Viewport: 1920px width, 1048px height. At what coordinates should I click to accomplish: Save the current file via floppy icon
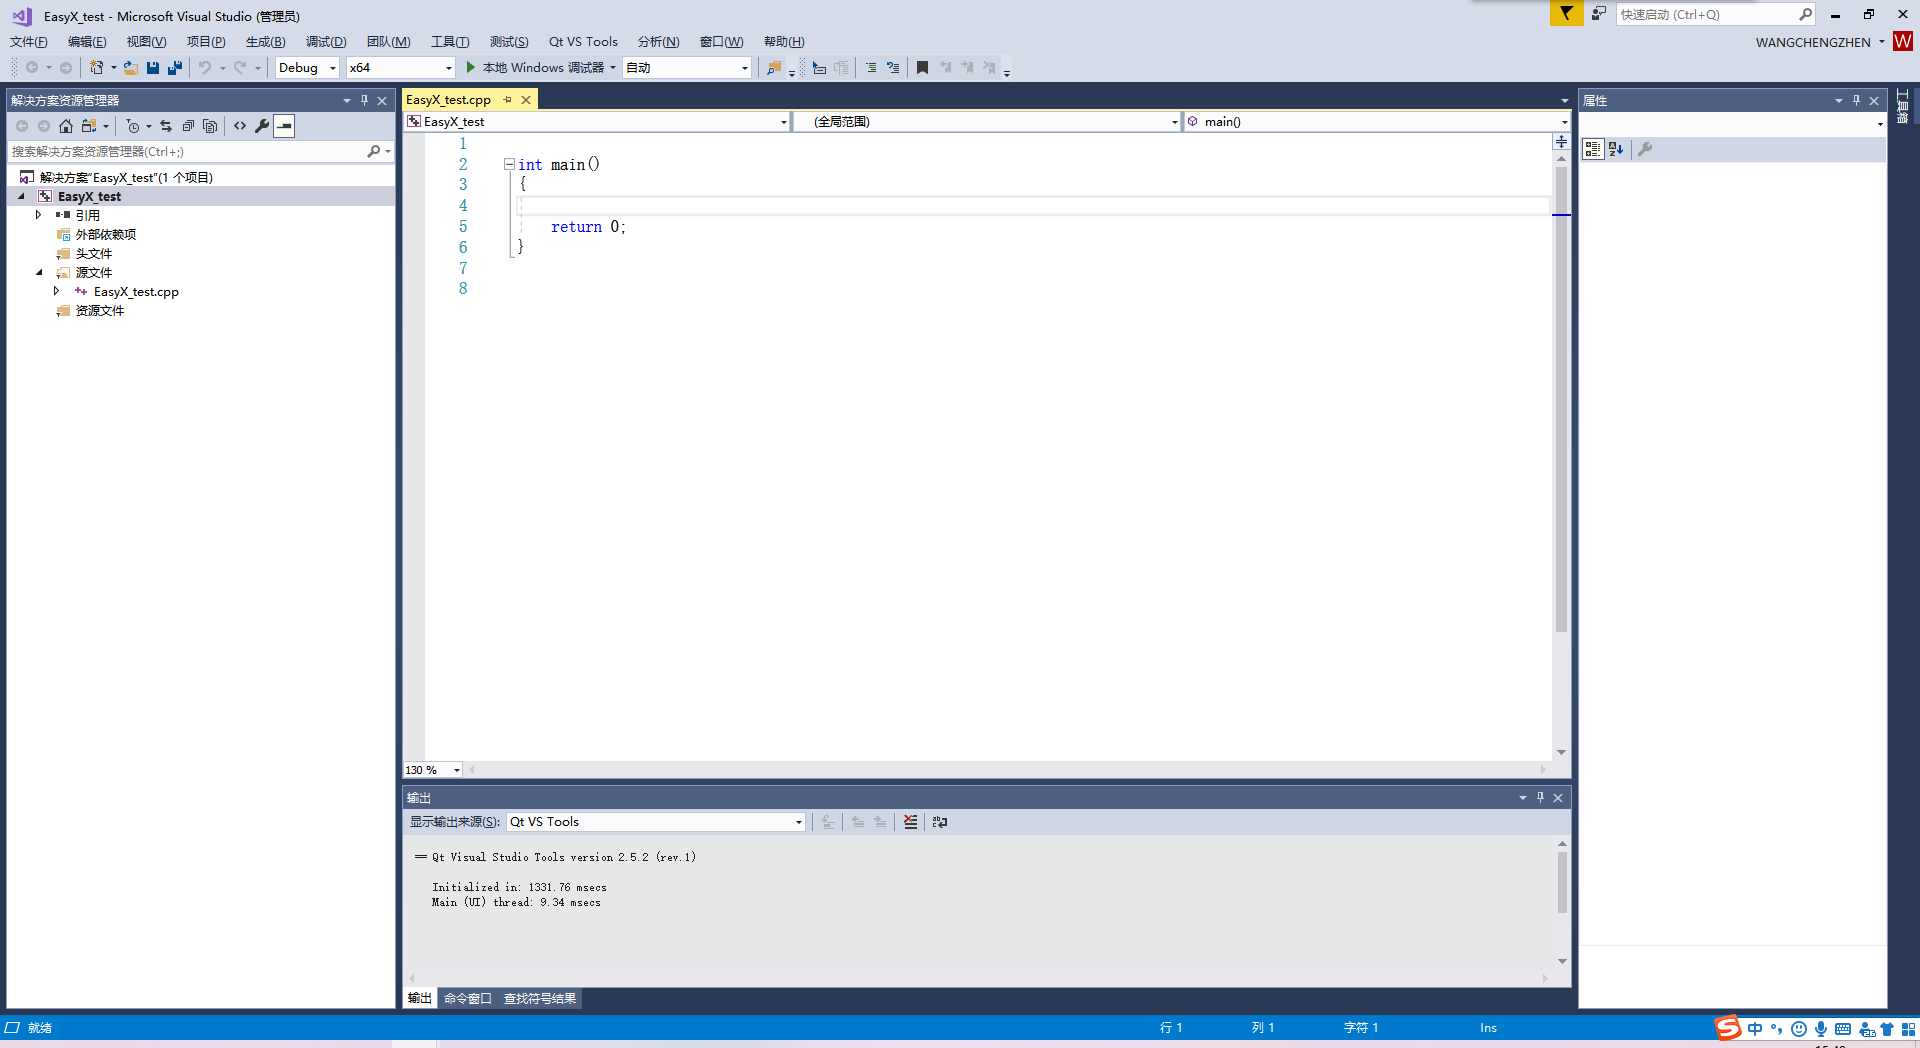(x=153, y=67)
